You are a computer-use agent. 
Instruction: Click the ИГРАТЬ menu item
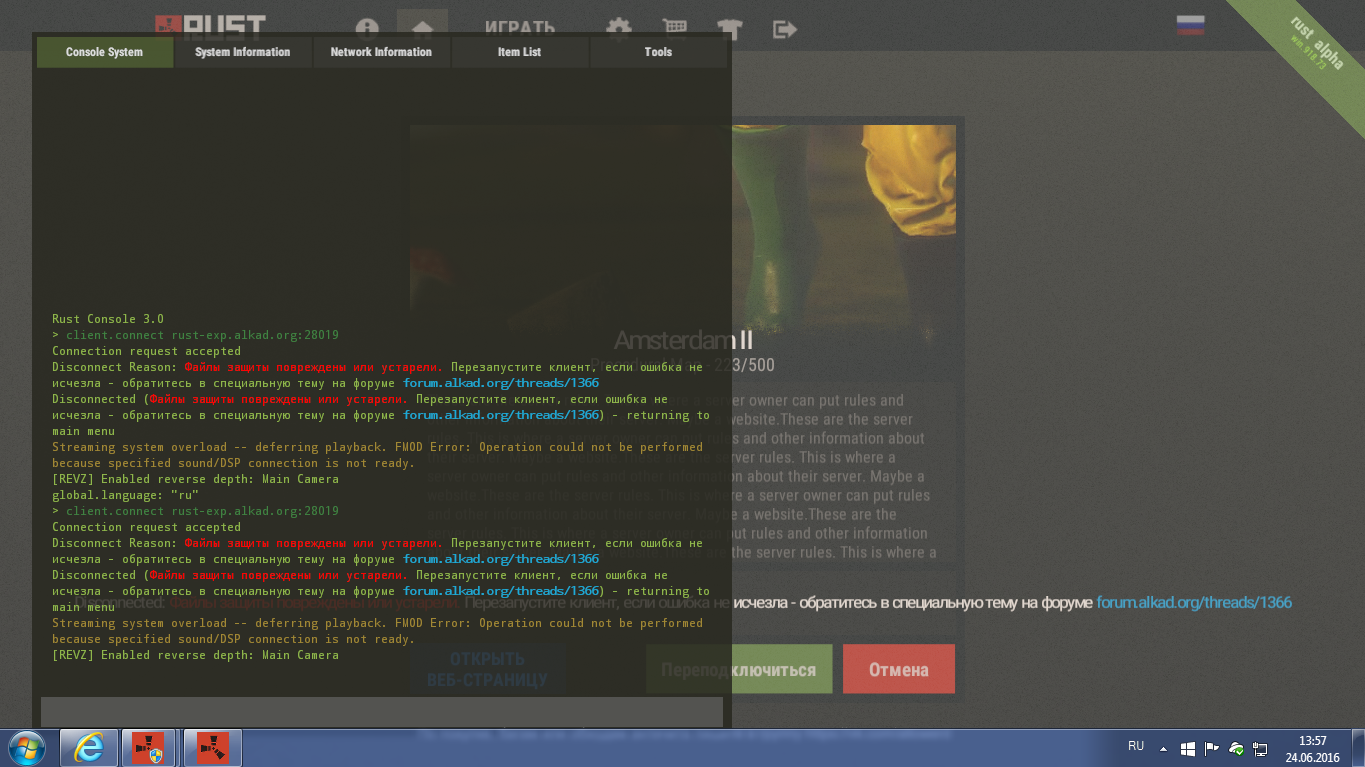click(x=520, y=28)
